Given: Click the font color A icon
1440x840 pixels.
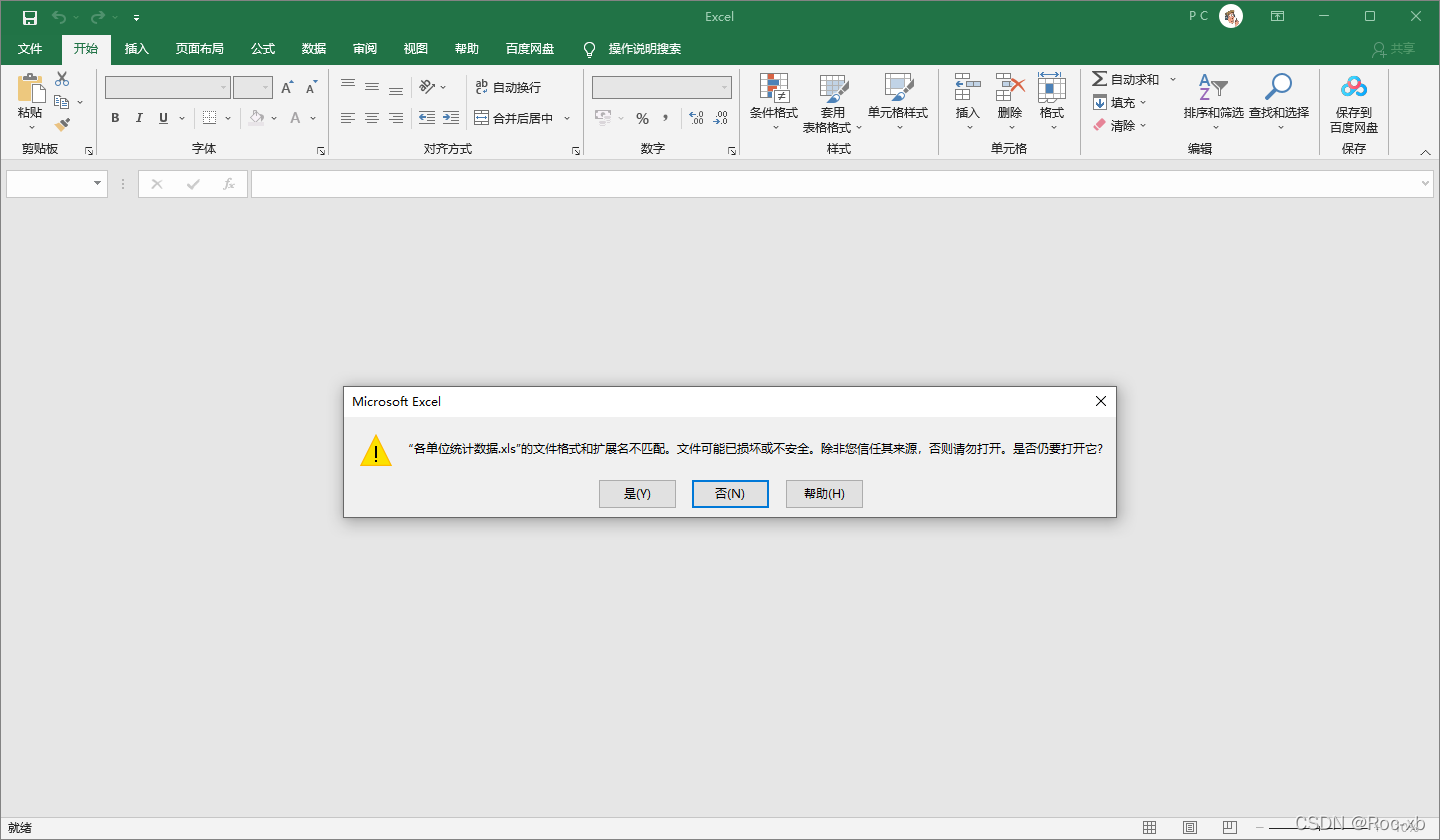Looking at the screenshot, I should coord(296,118).
